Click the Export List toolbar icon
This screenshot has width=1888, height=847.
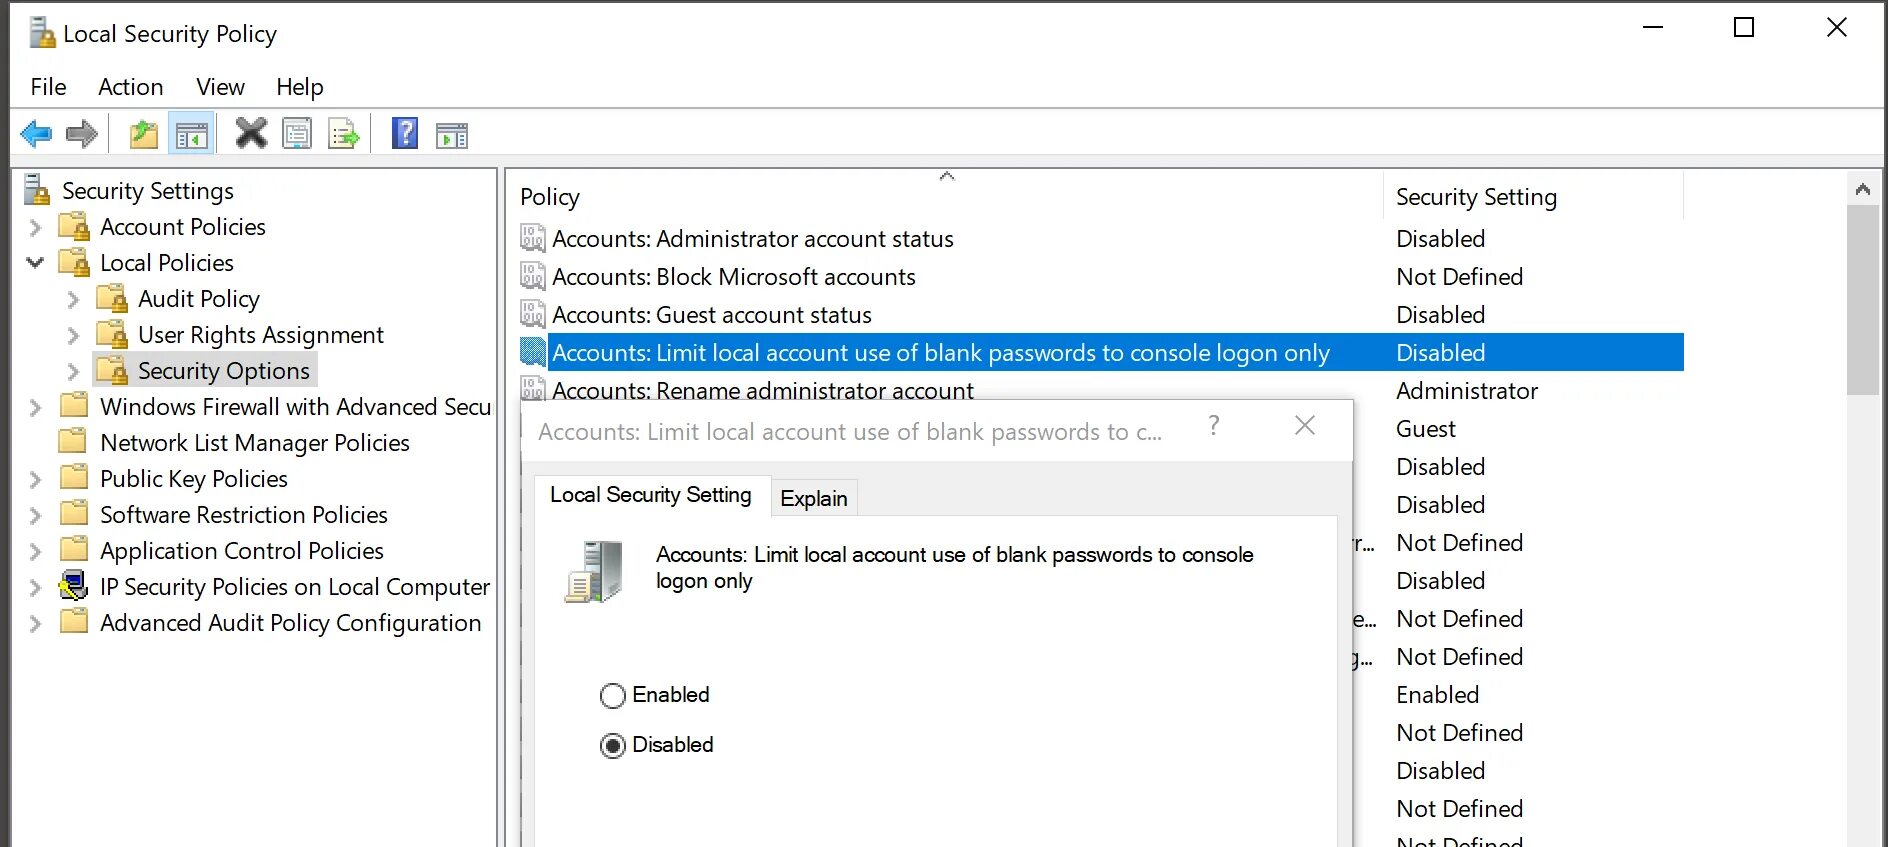(x=343, y=134)
